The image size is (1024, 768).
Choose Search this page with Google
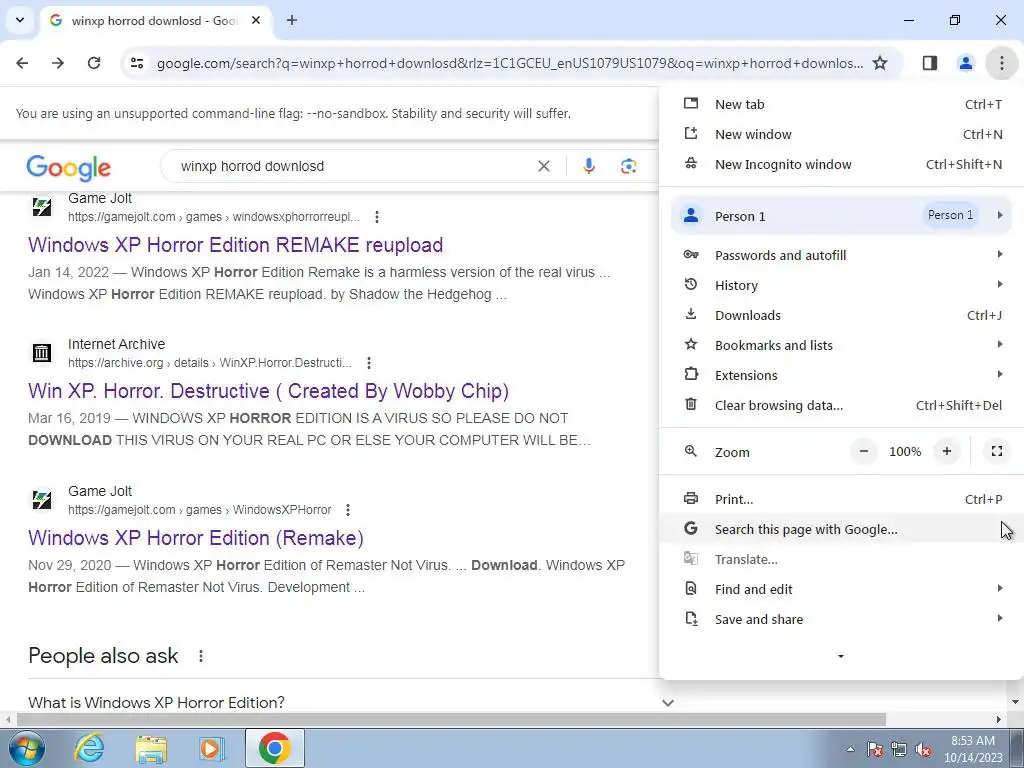841,530
